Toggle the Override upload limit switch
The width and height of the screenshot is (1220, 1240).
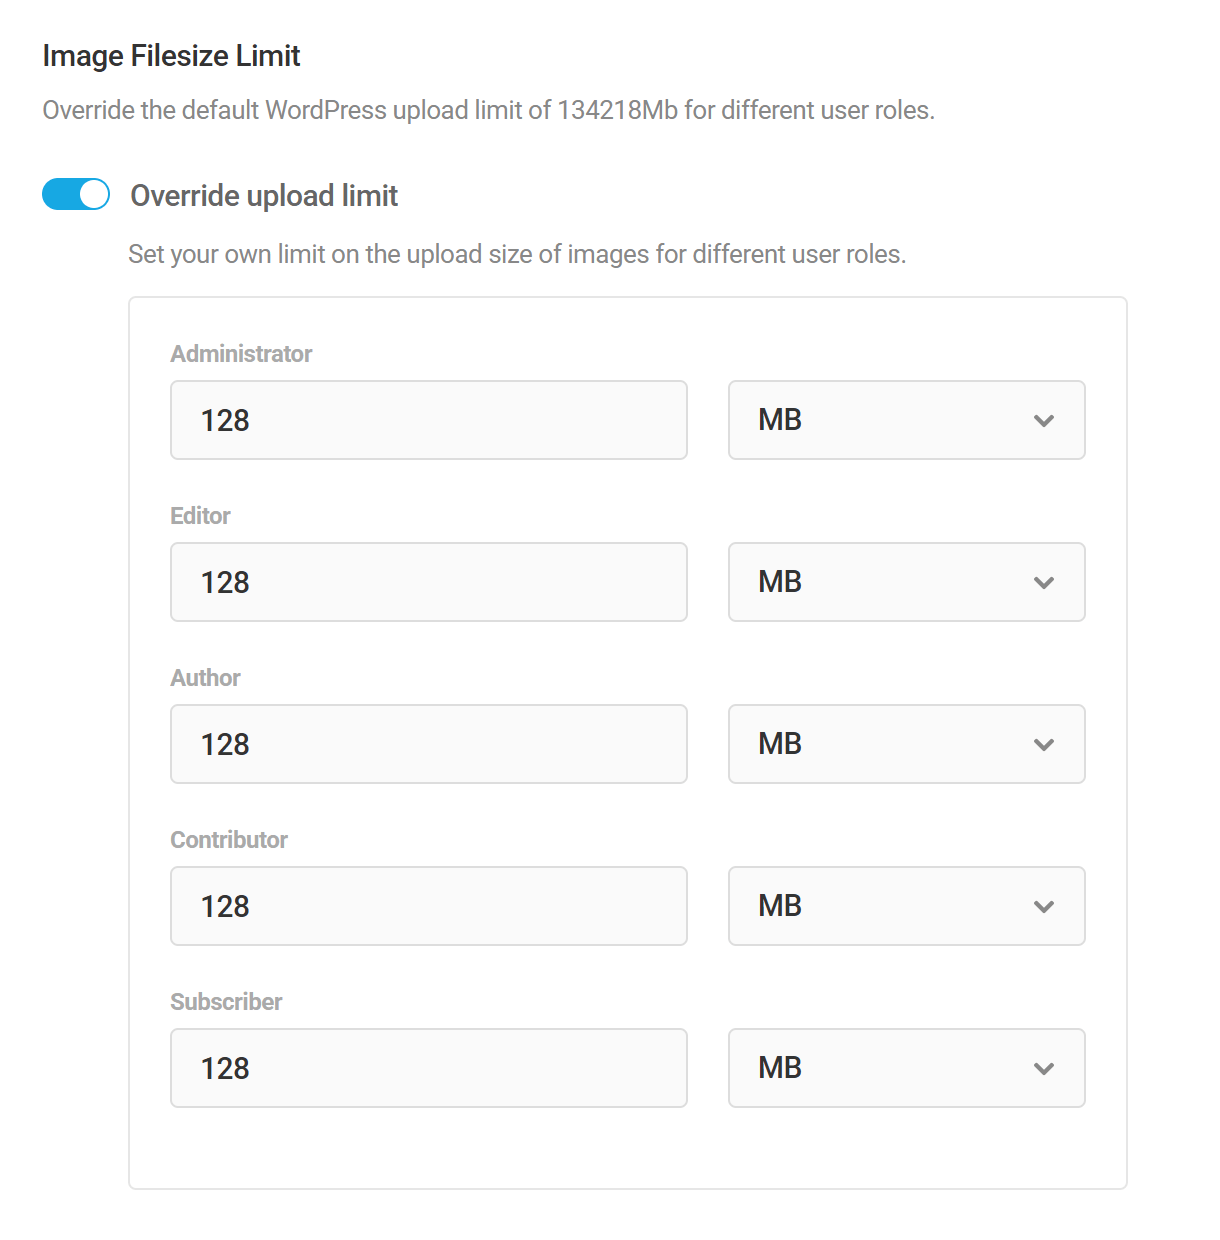(75, 194)
